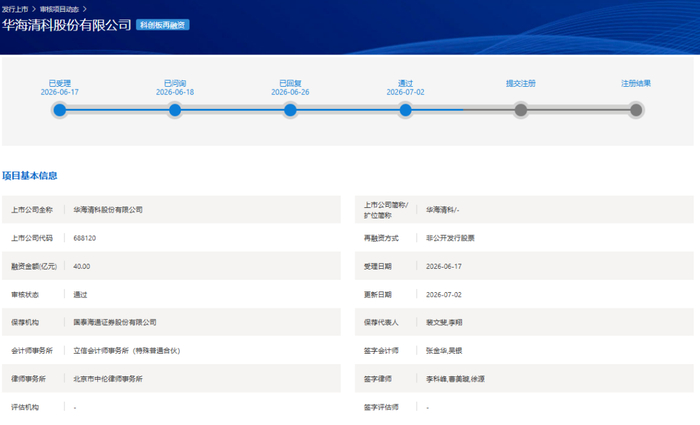Click the 签字律师 field label
The width and height of the screenshot is (700, 425).
point(378,379)
